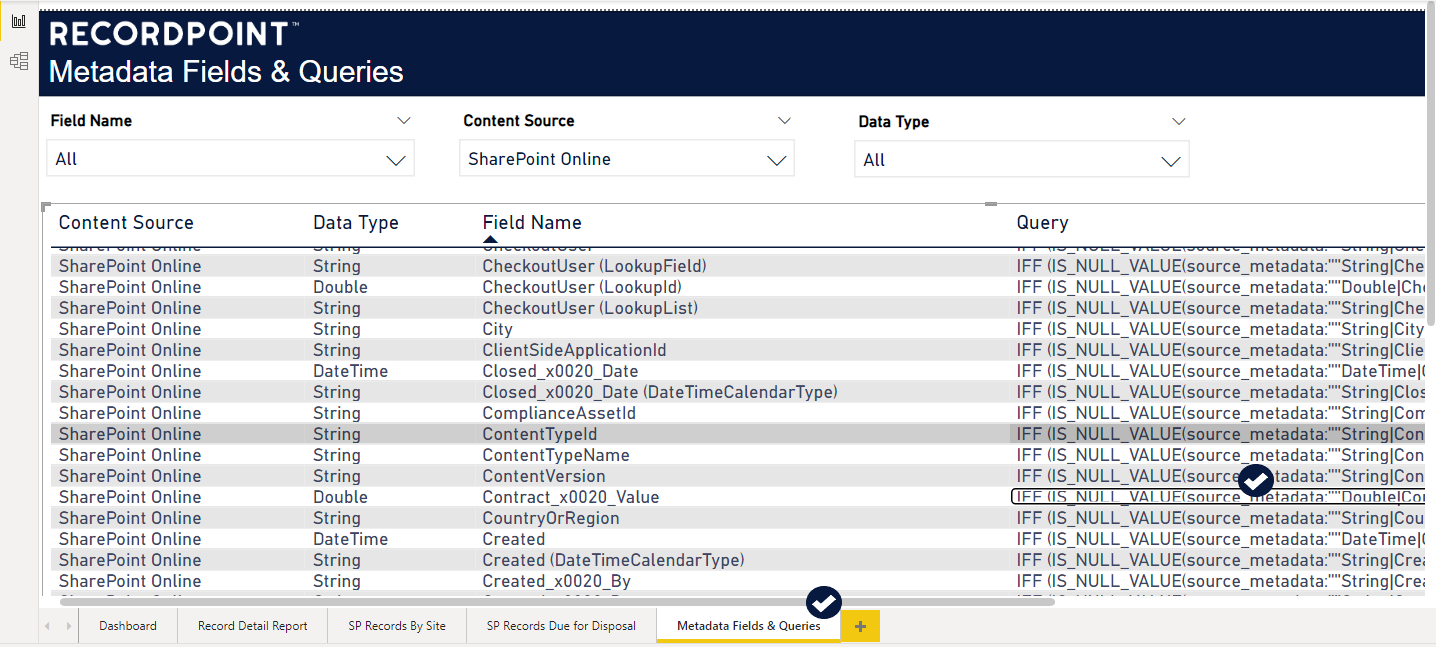Viewport: 1436px width, 647px height.
Task: Click CheckoutUser (LookupList) cell
Action: point(590,308)
